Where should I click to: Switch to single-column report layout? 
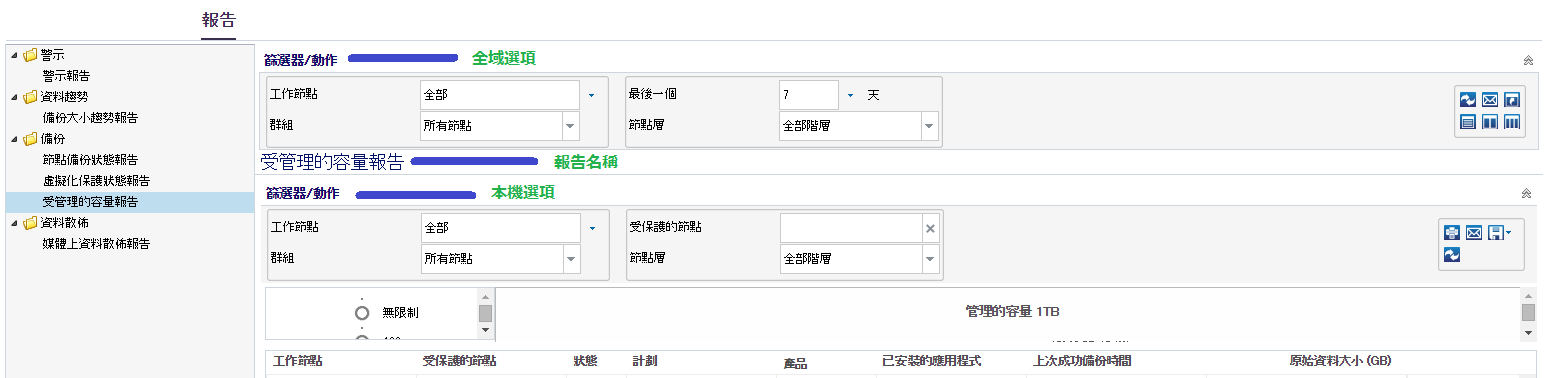point(1467,122)
